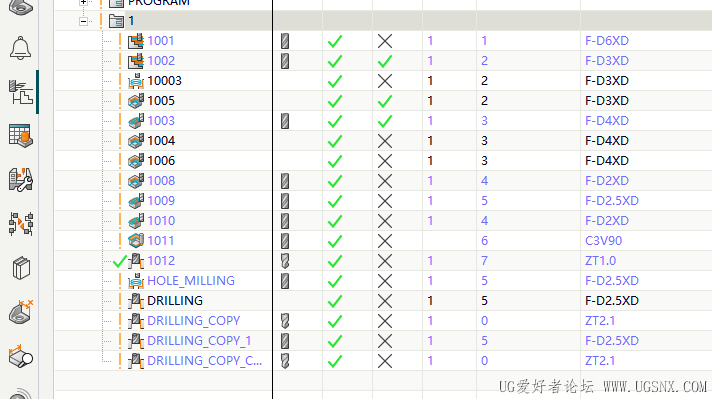Image resolution: width=712 pixels, height=399 pixels.
Task: Select operation 1002 in the tree
Action: 161,61
